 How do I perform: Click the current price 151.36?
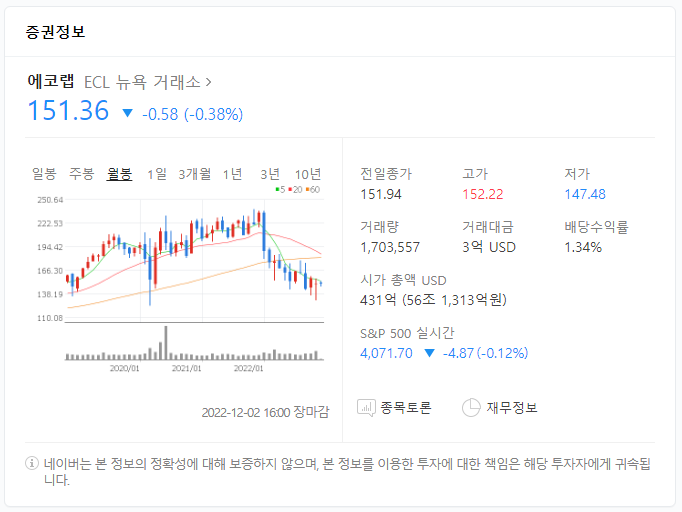[x=68, y=111]
